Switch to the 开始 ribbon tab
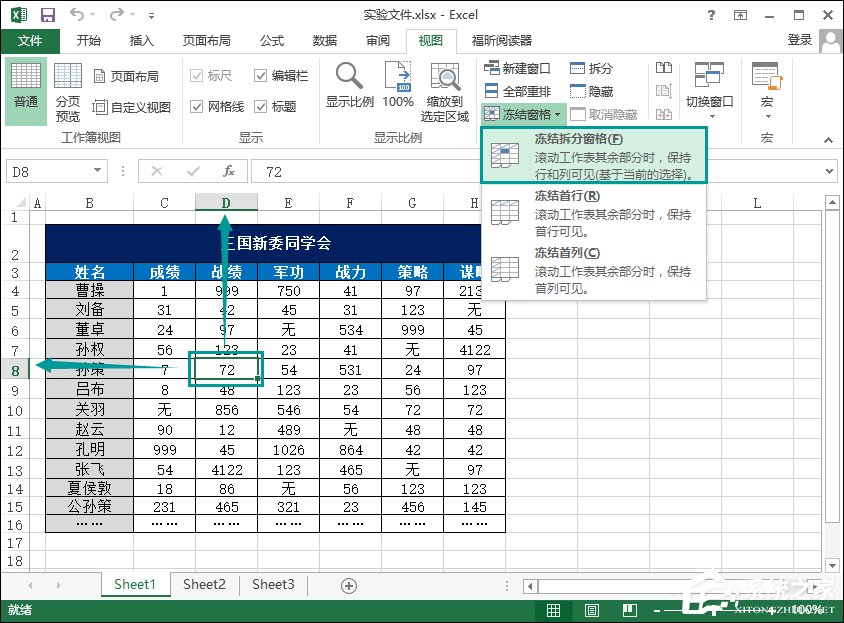The image size is (844, 623). click(x=89, y=42)
